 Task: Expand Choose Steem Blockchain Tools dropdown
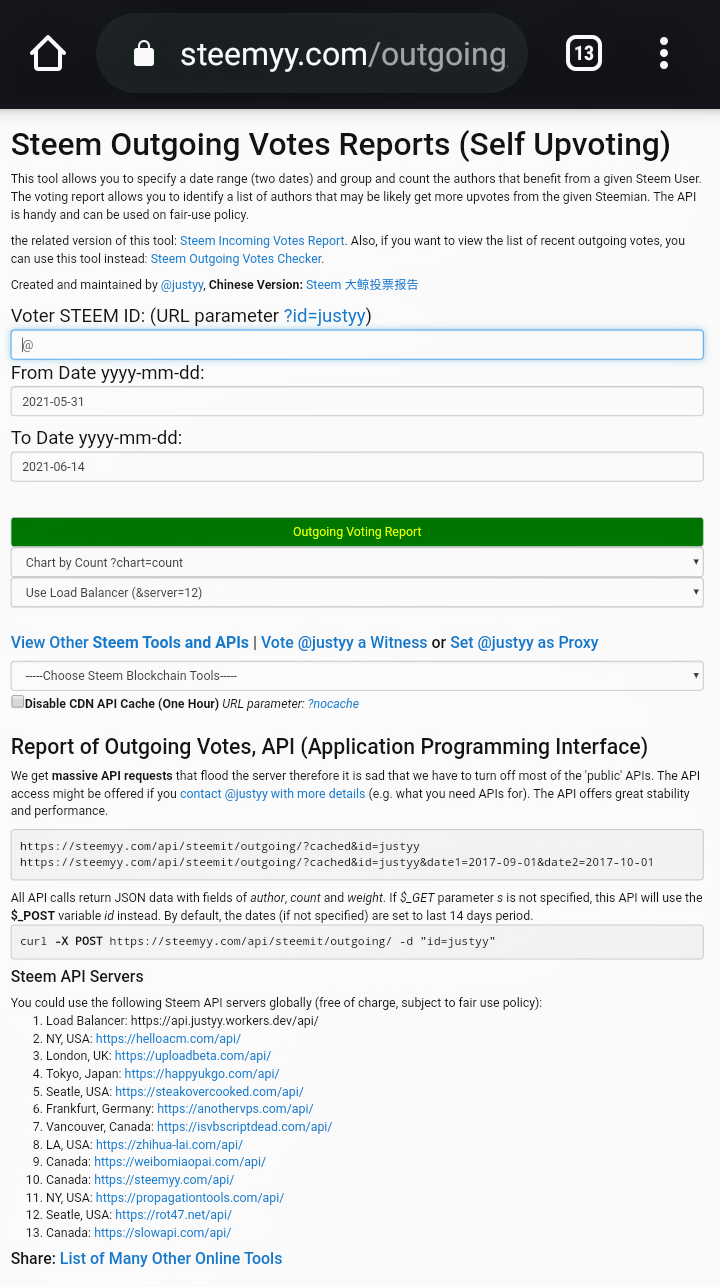pos(357,676)
